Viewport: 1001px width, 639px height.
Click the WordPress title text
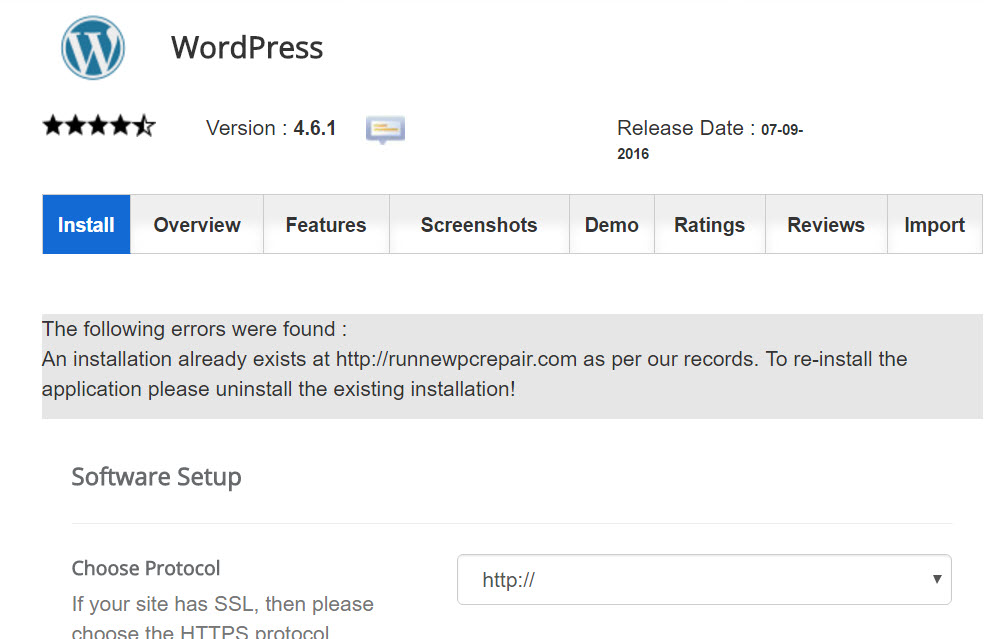[x=247, y=48]
